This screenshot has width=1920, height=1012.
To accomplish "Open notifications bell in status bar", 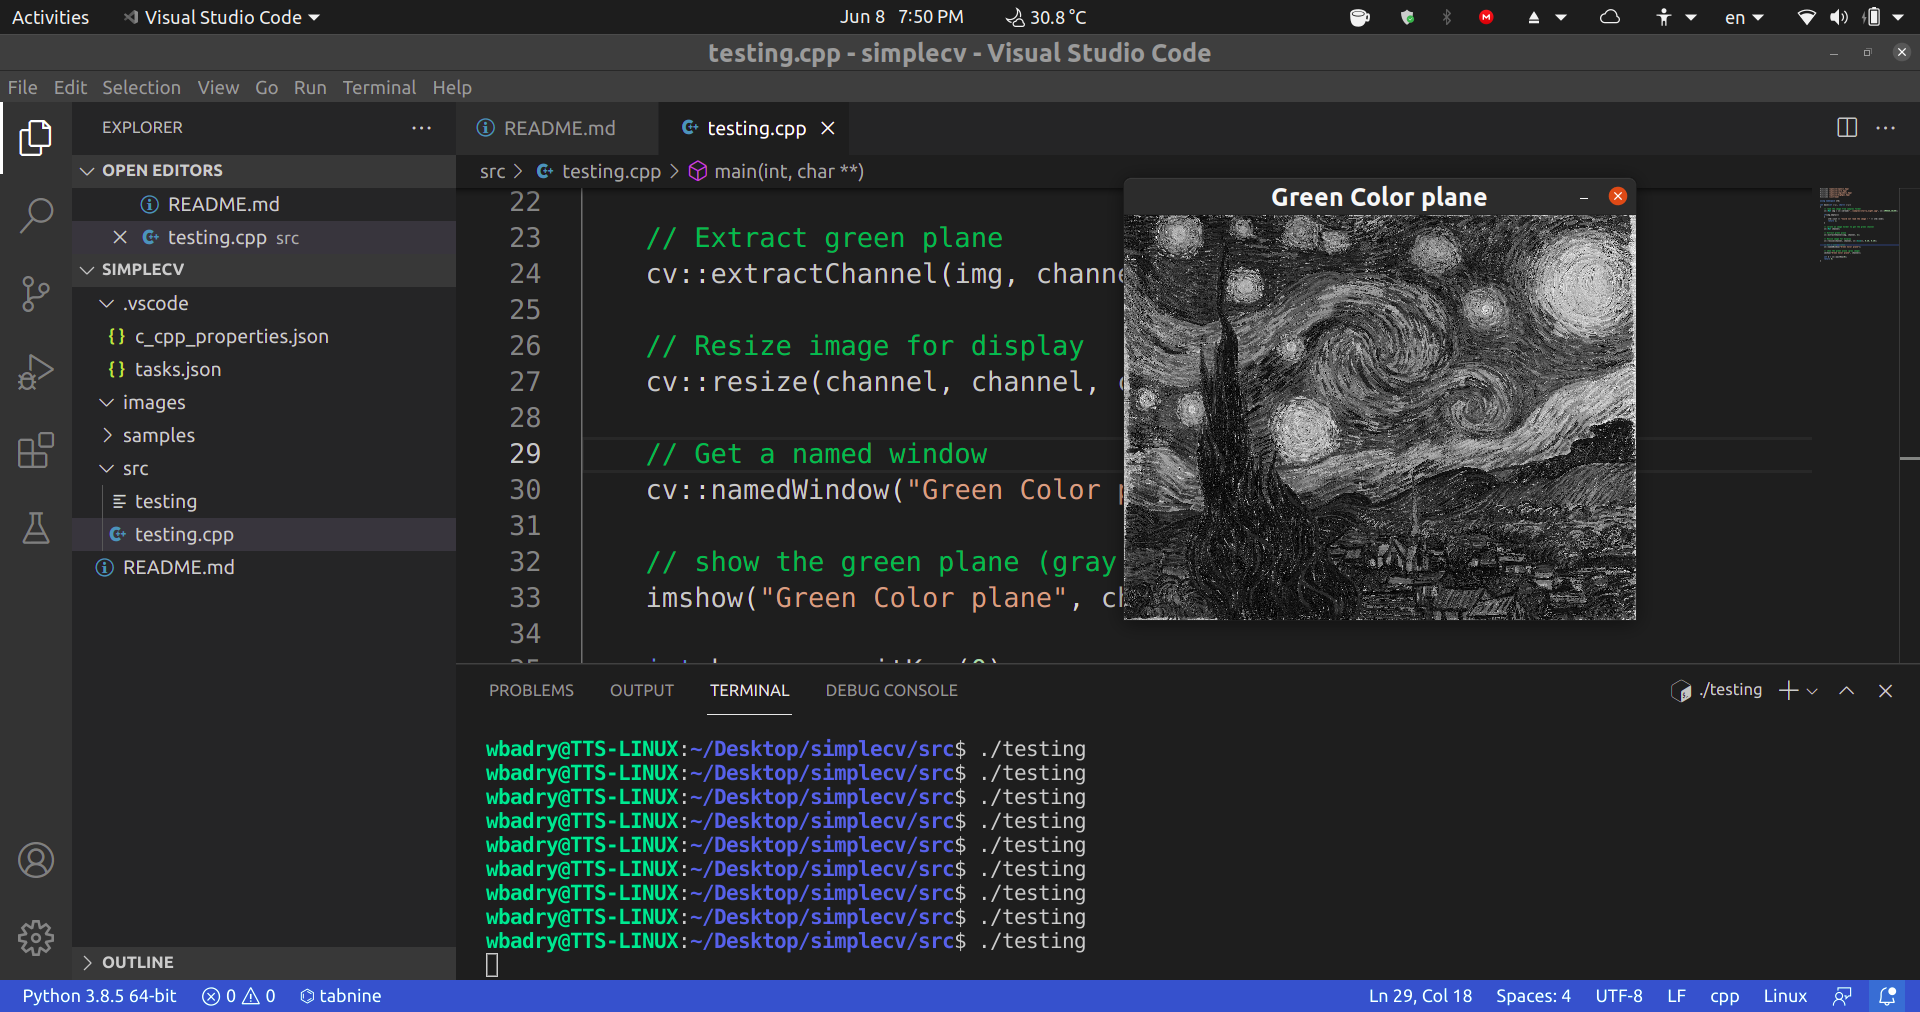I will click(x=1887, y=996).
